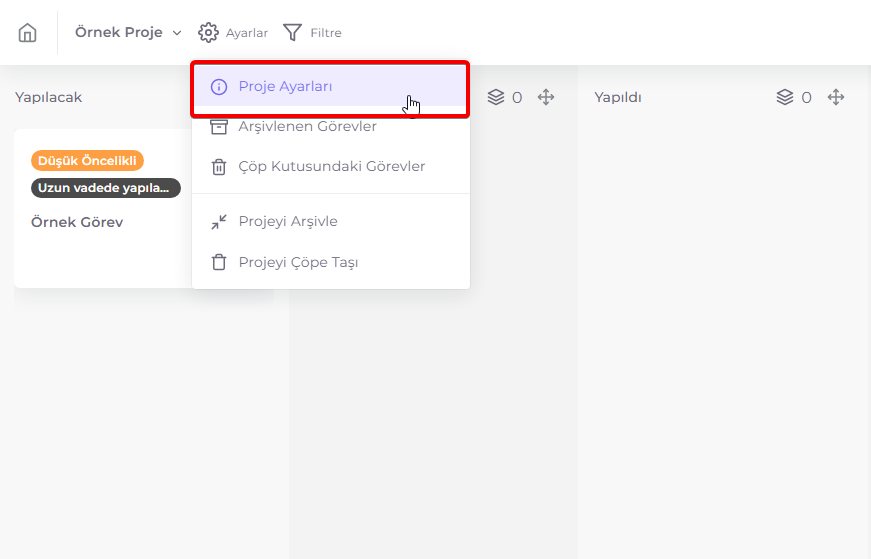This screenshot has width=871, height=559.
Task: Click the collapse arrows icon for Projeyi Arşivle
Action: coord(219,222)
